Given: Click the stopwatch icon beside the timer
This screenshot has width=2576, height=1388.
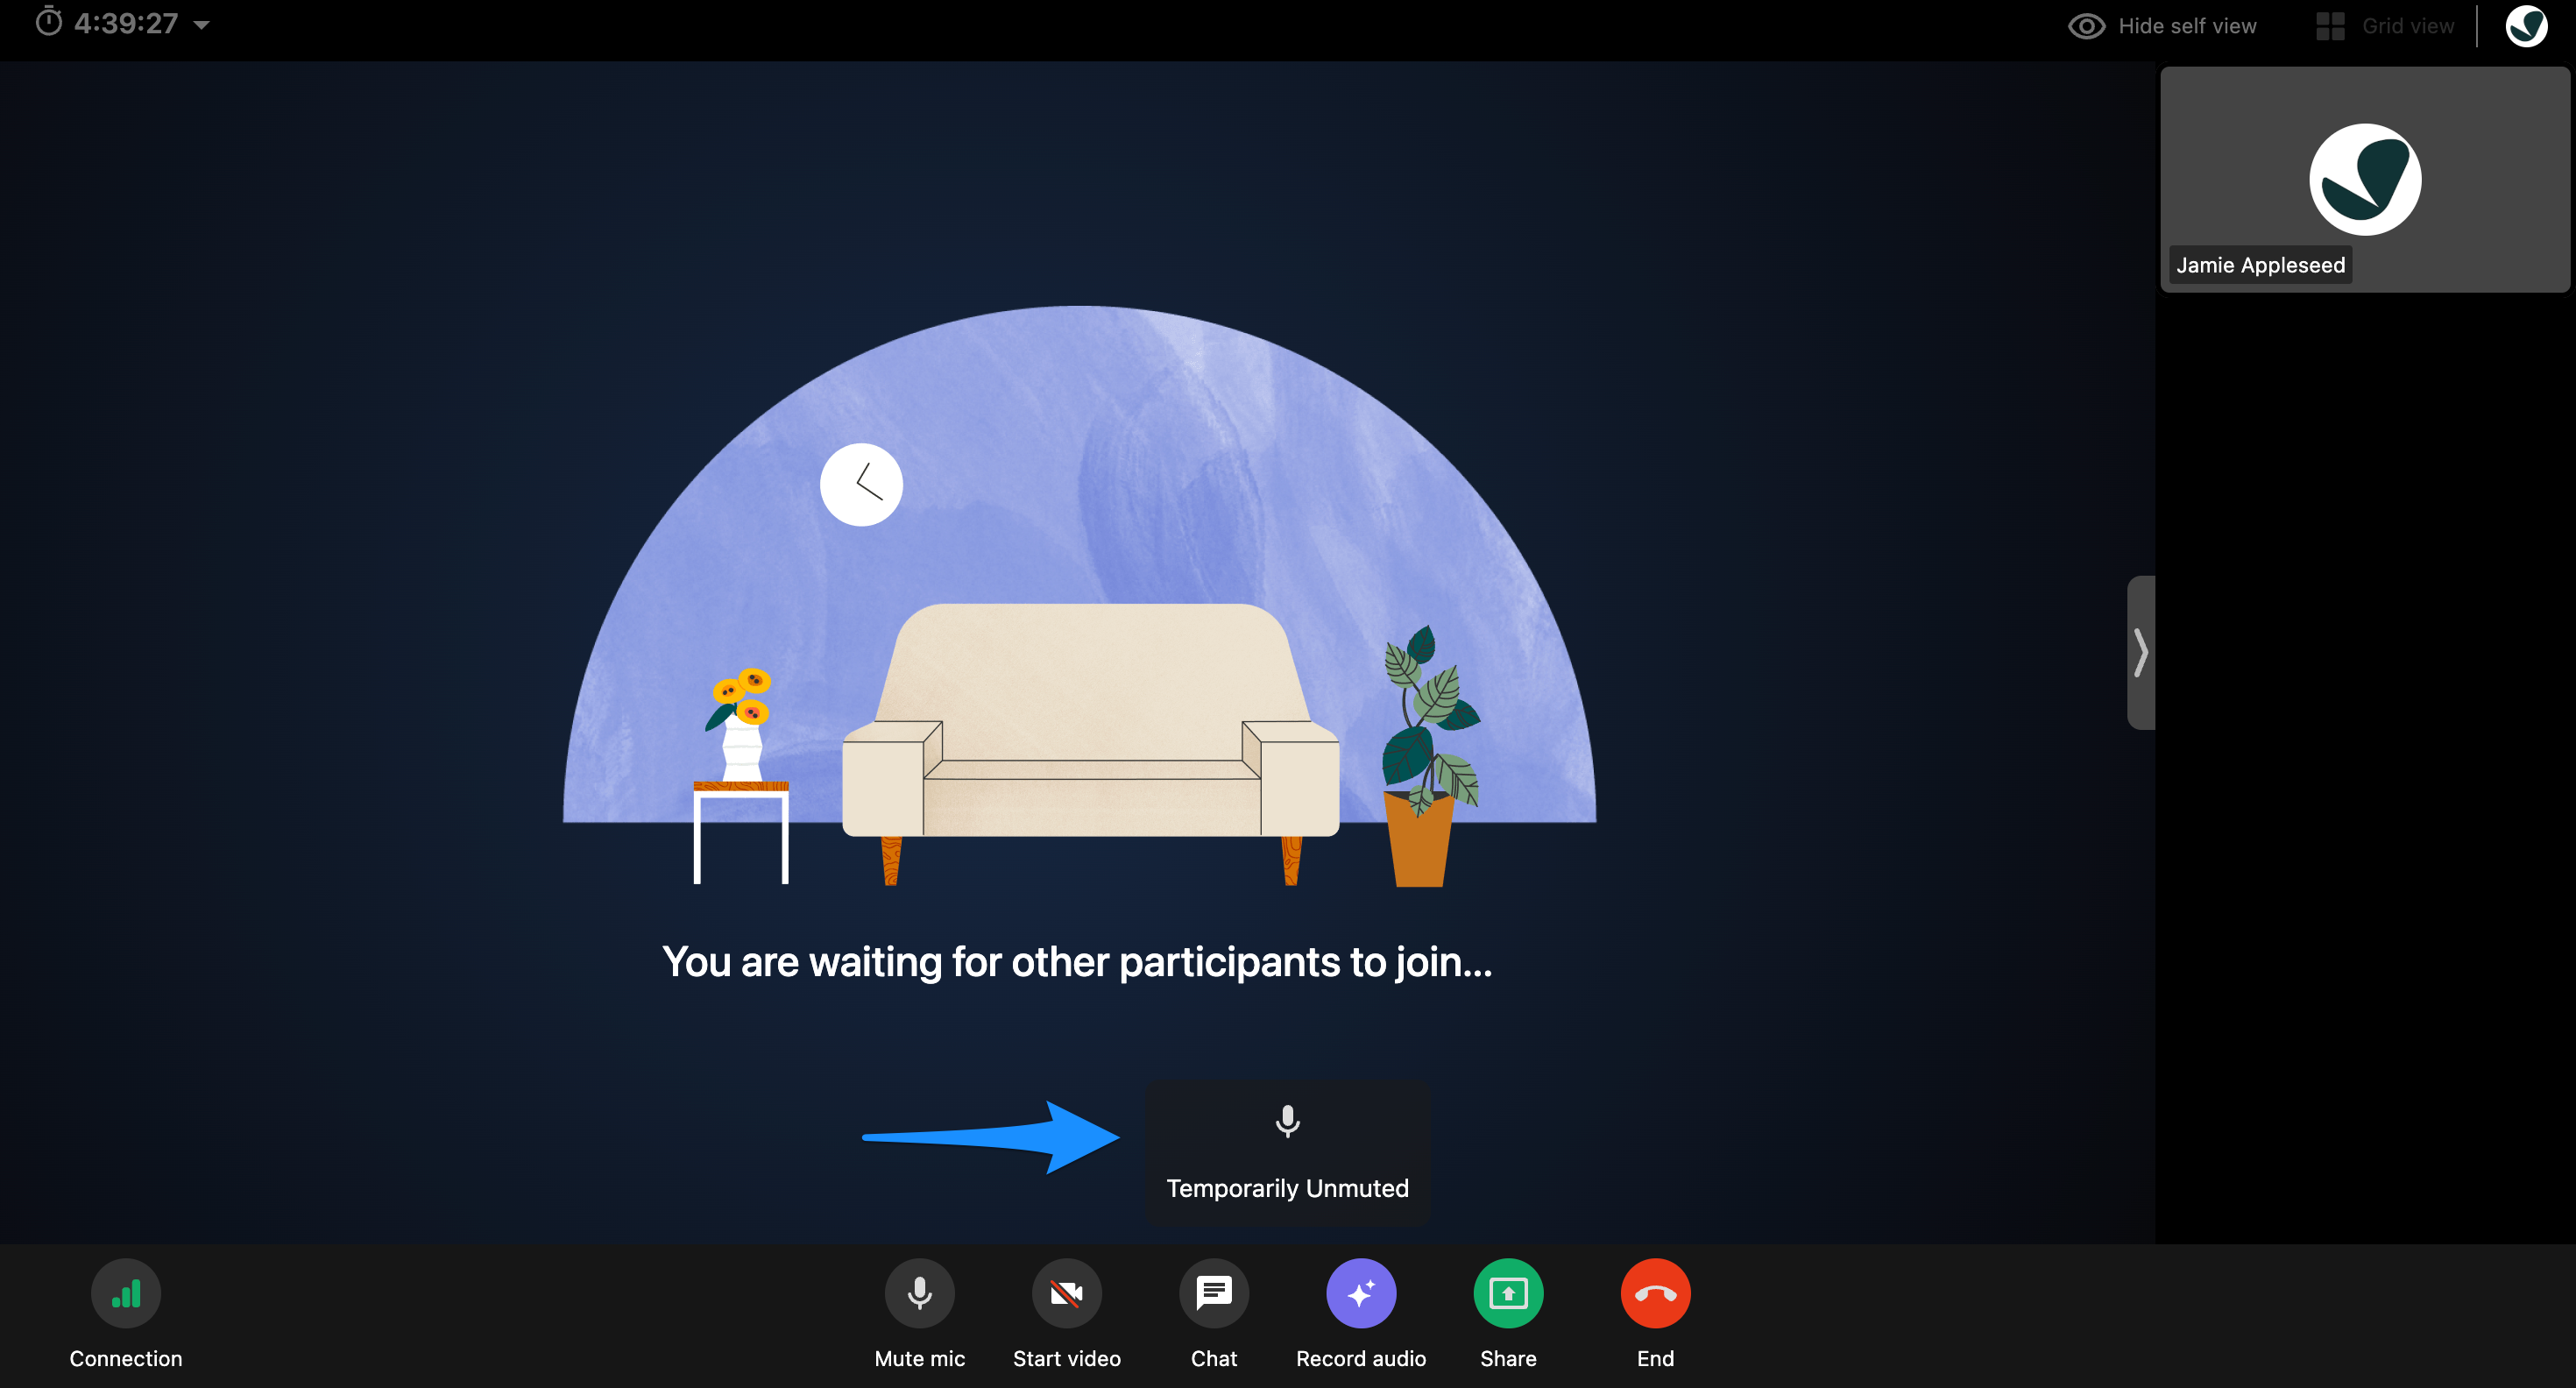Looking at the screenshot, I should pyautogui.click(x=49, y=22).
